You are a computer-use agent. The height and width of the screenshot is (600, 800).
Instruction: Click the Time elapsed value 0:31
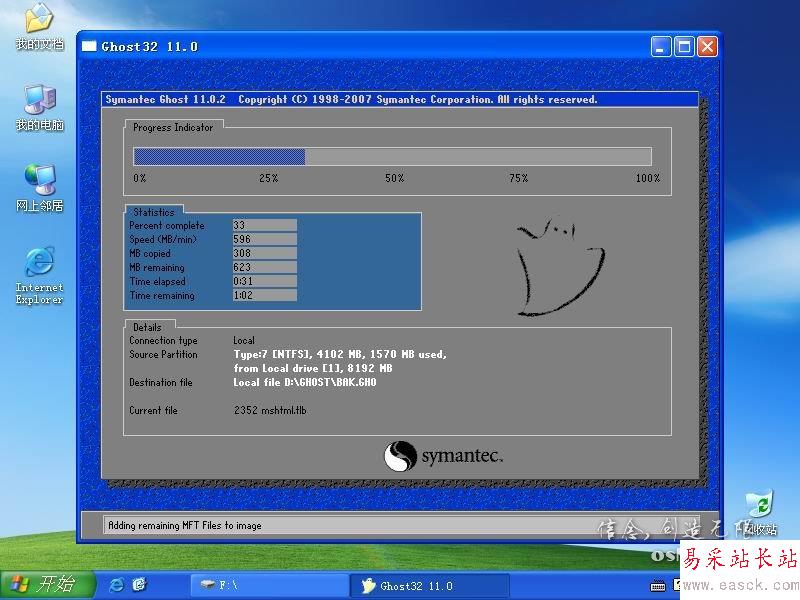(265, 281)
